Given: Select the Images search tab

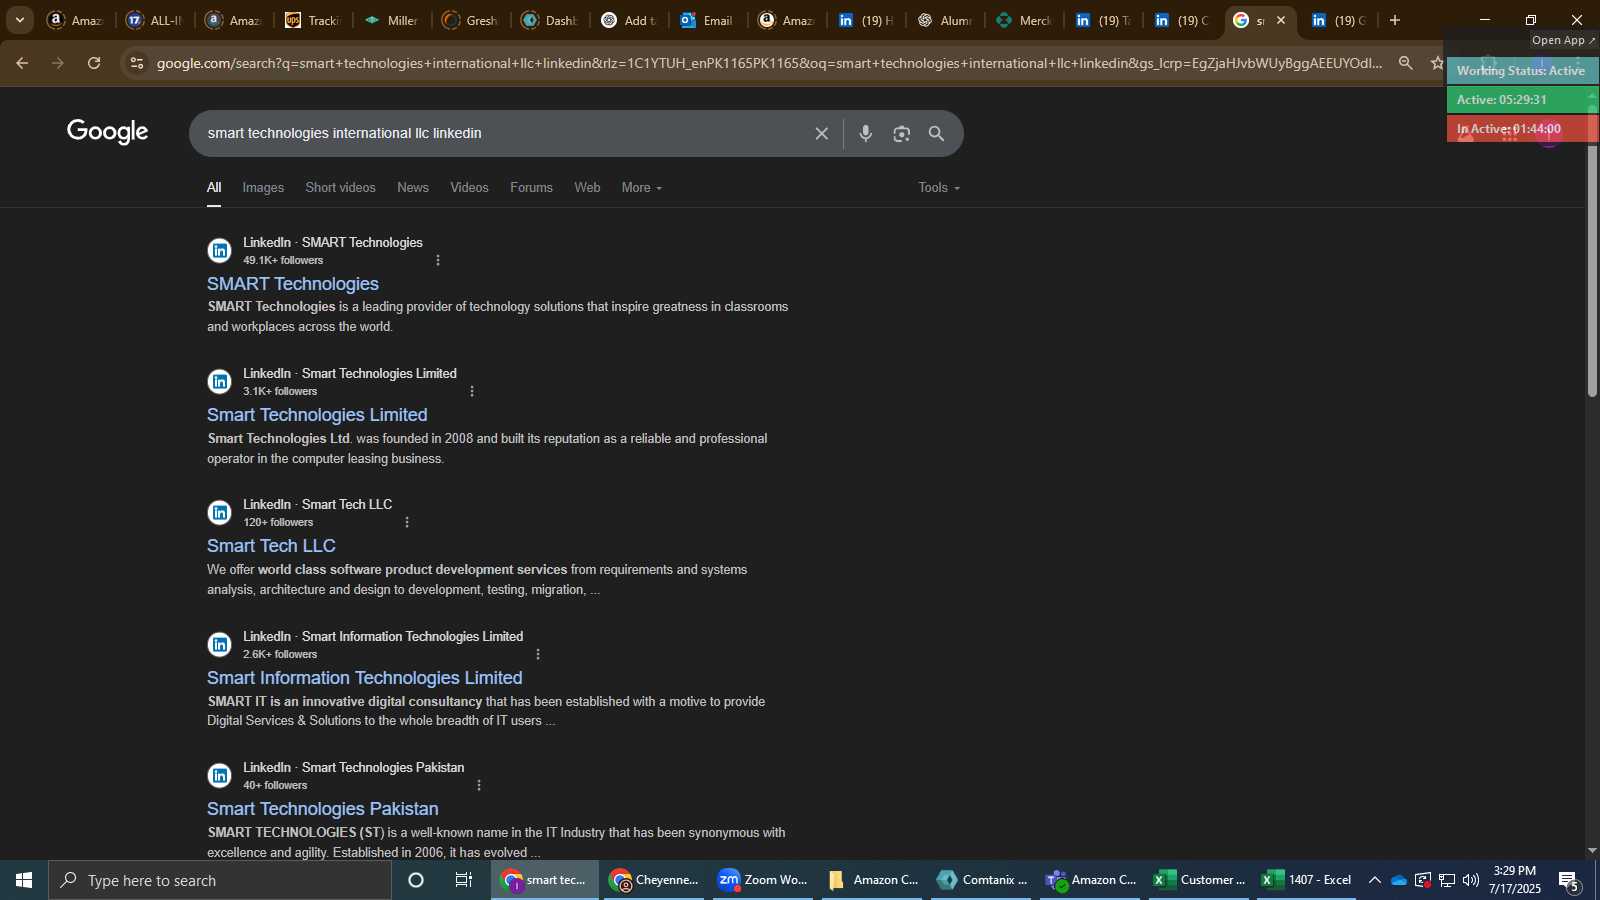Looking at the screenshot, I should tap(263, 188).
